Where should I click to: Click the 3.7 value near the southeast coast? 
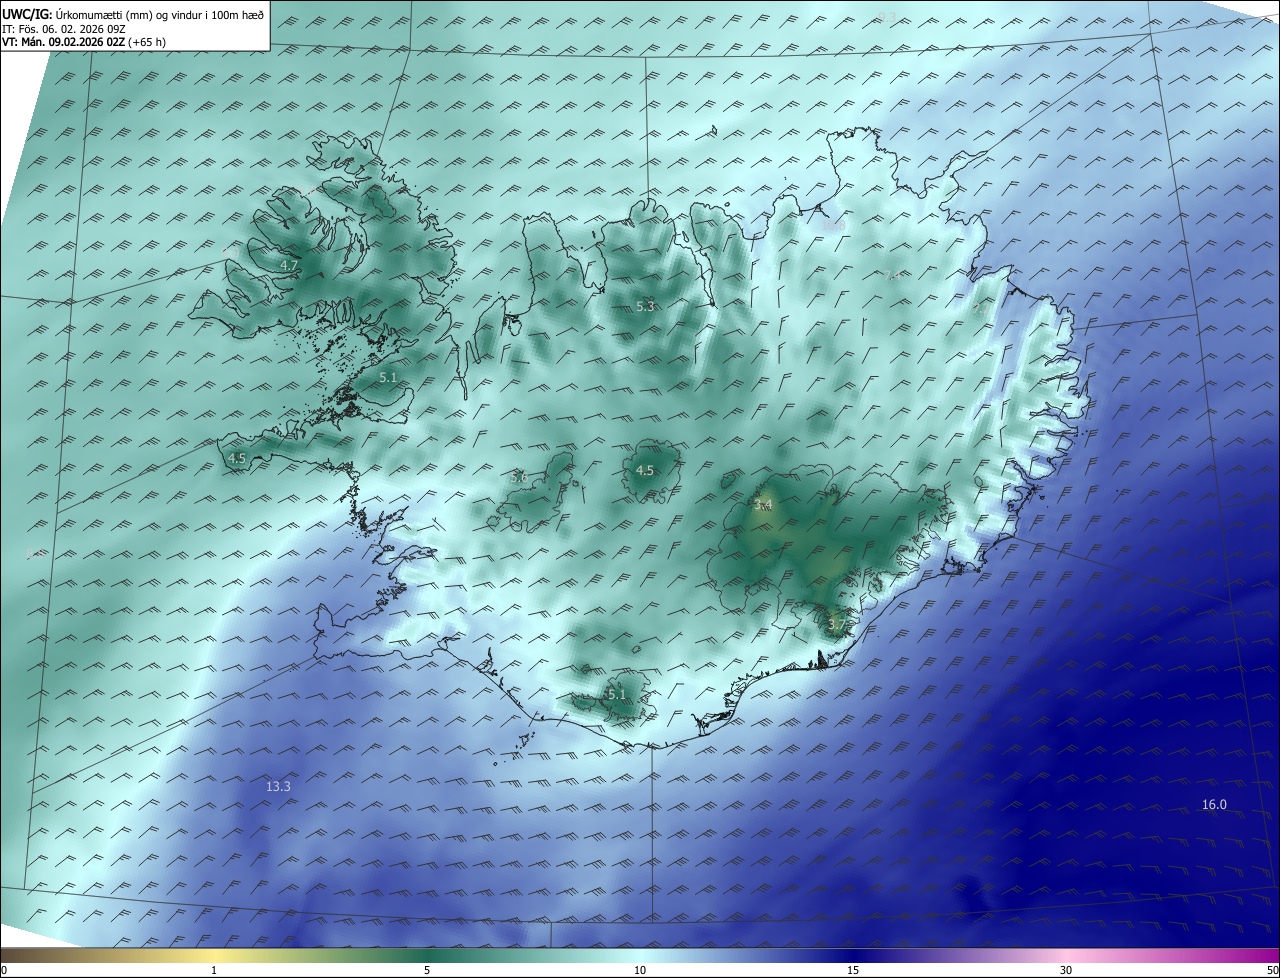coord(837,624)
